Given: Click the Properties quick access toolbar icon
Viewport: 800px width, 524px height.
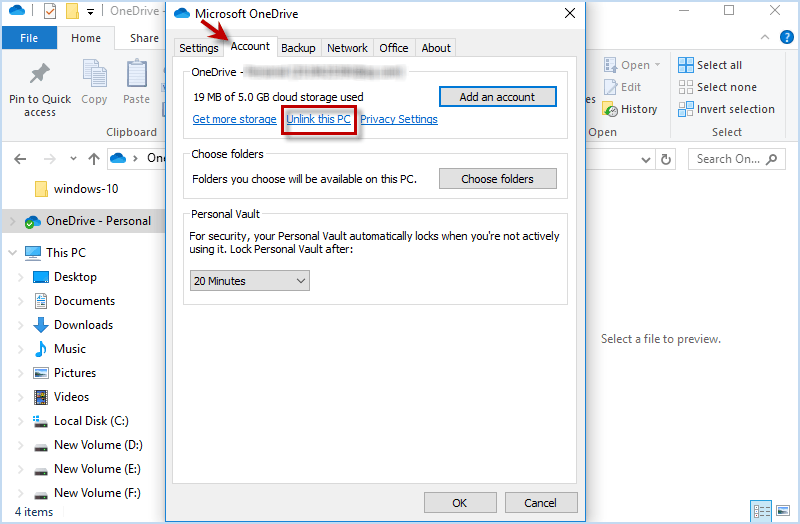Looking at the screenshot, I should click(x=49, y=11).
